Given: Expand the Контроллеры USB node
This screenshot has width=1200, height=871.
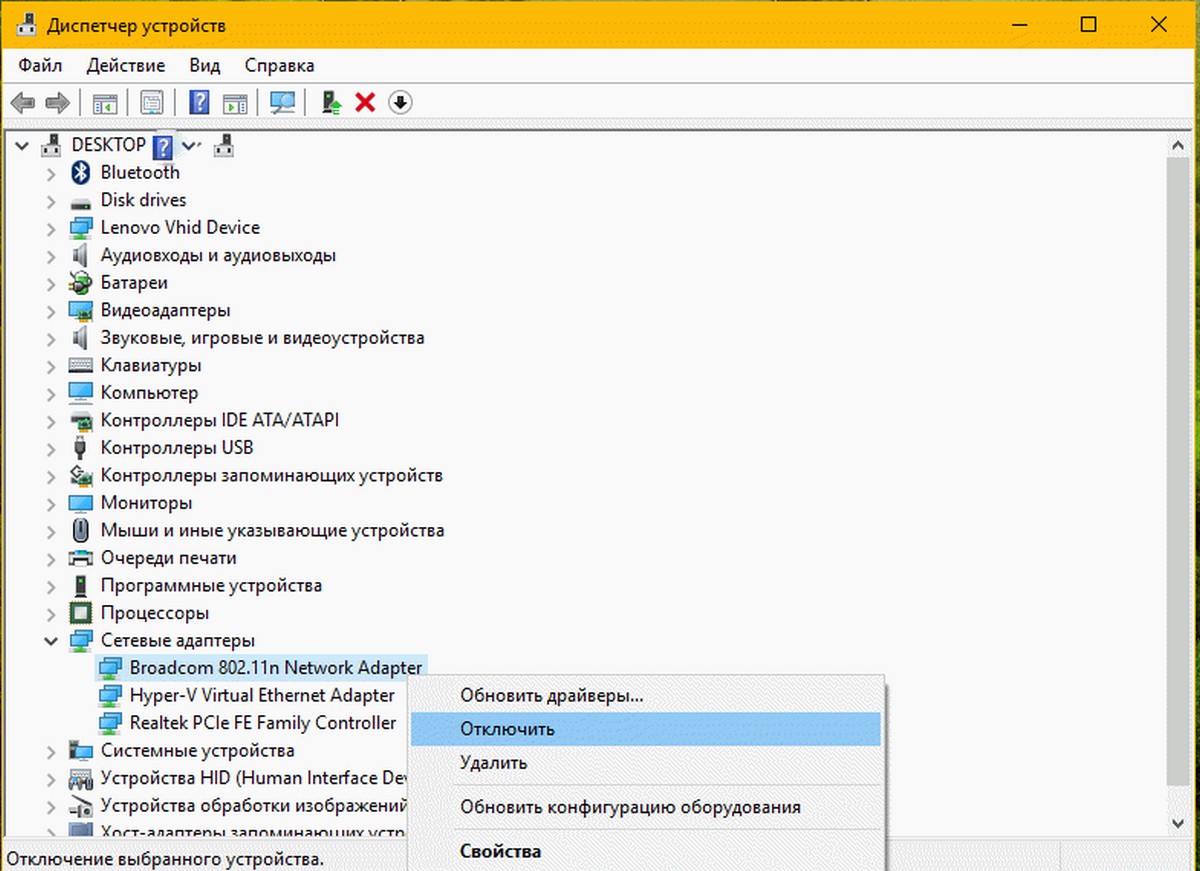Looking at the screenshot, I should [x=50, y=448].
